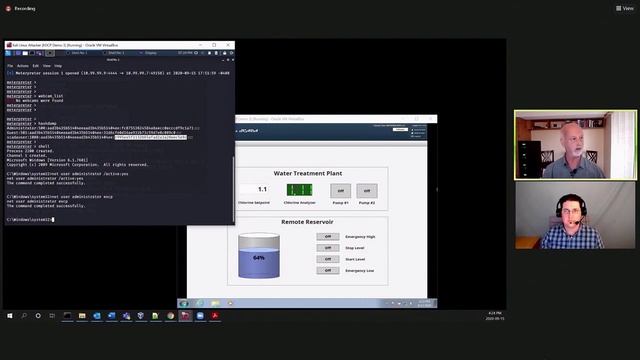
Task: Open the Zoom taskbar icon
Action: tap(200, 316)
